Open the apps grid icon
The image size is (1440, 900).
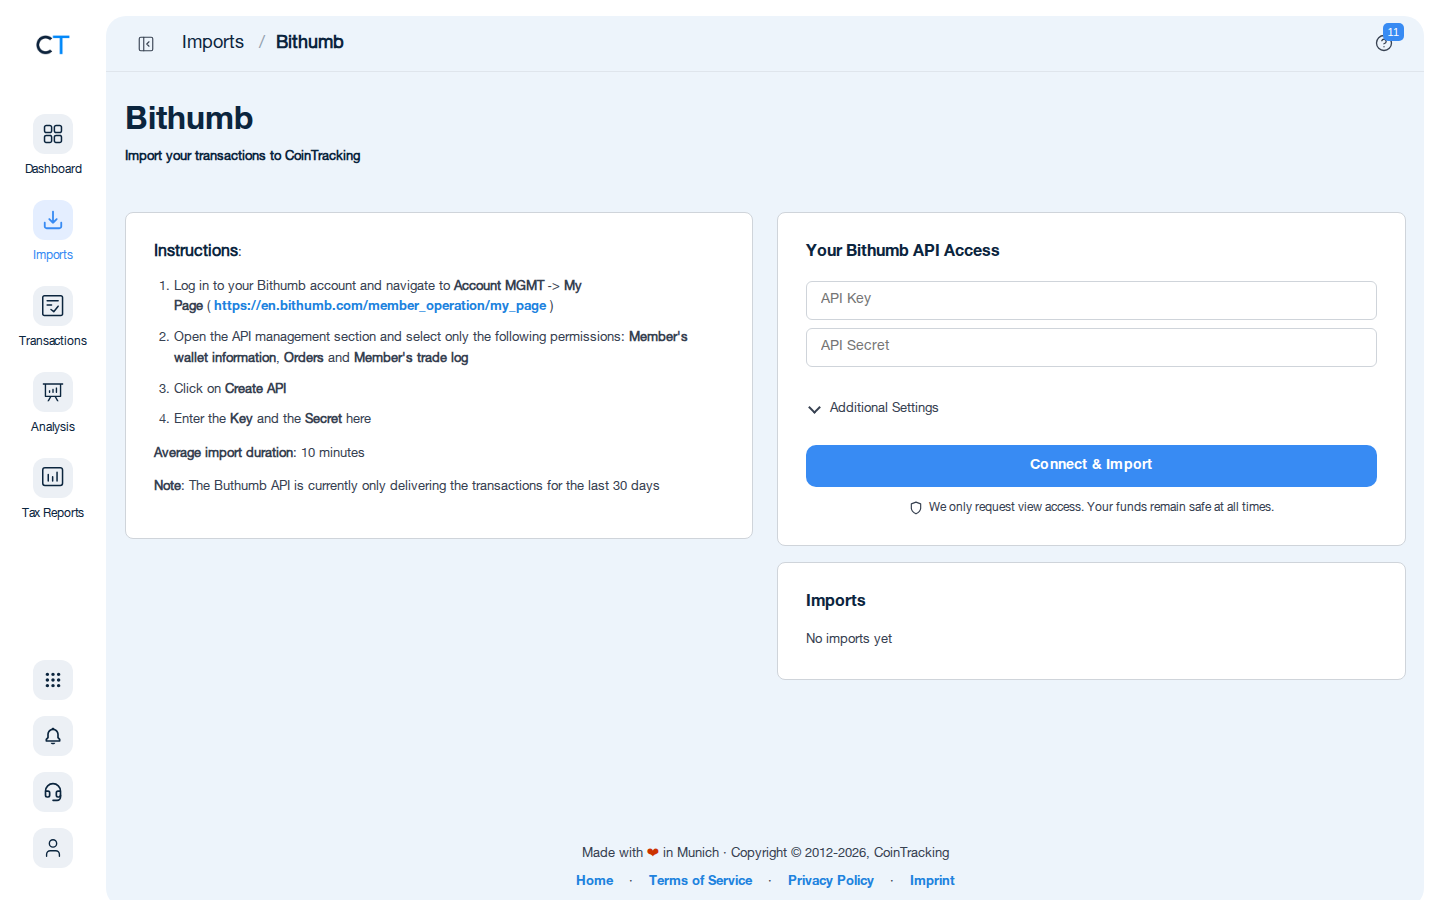click(53, 680)
